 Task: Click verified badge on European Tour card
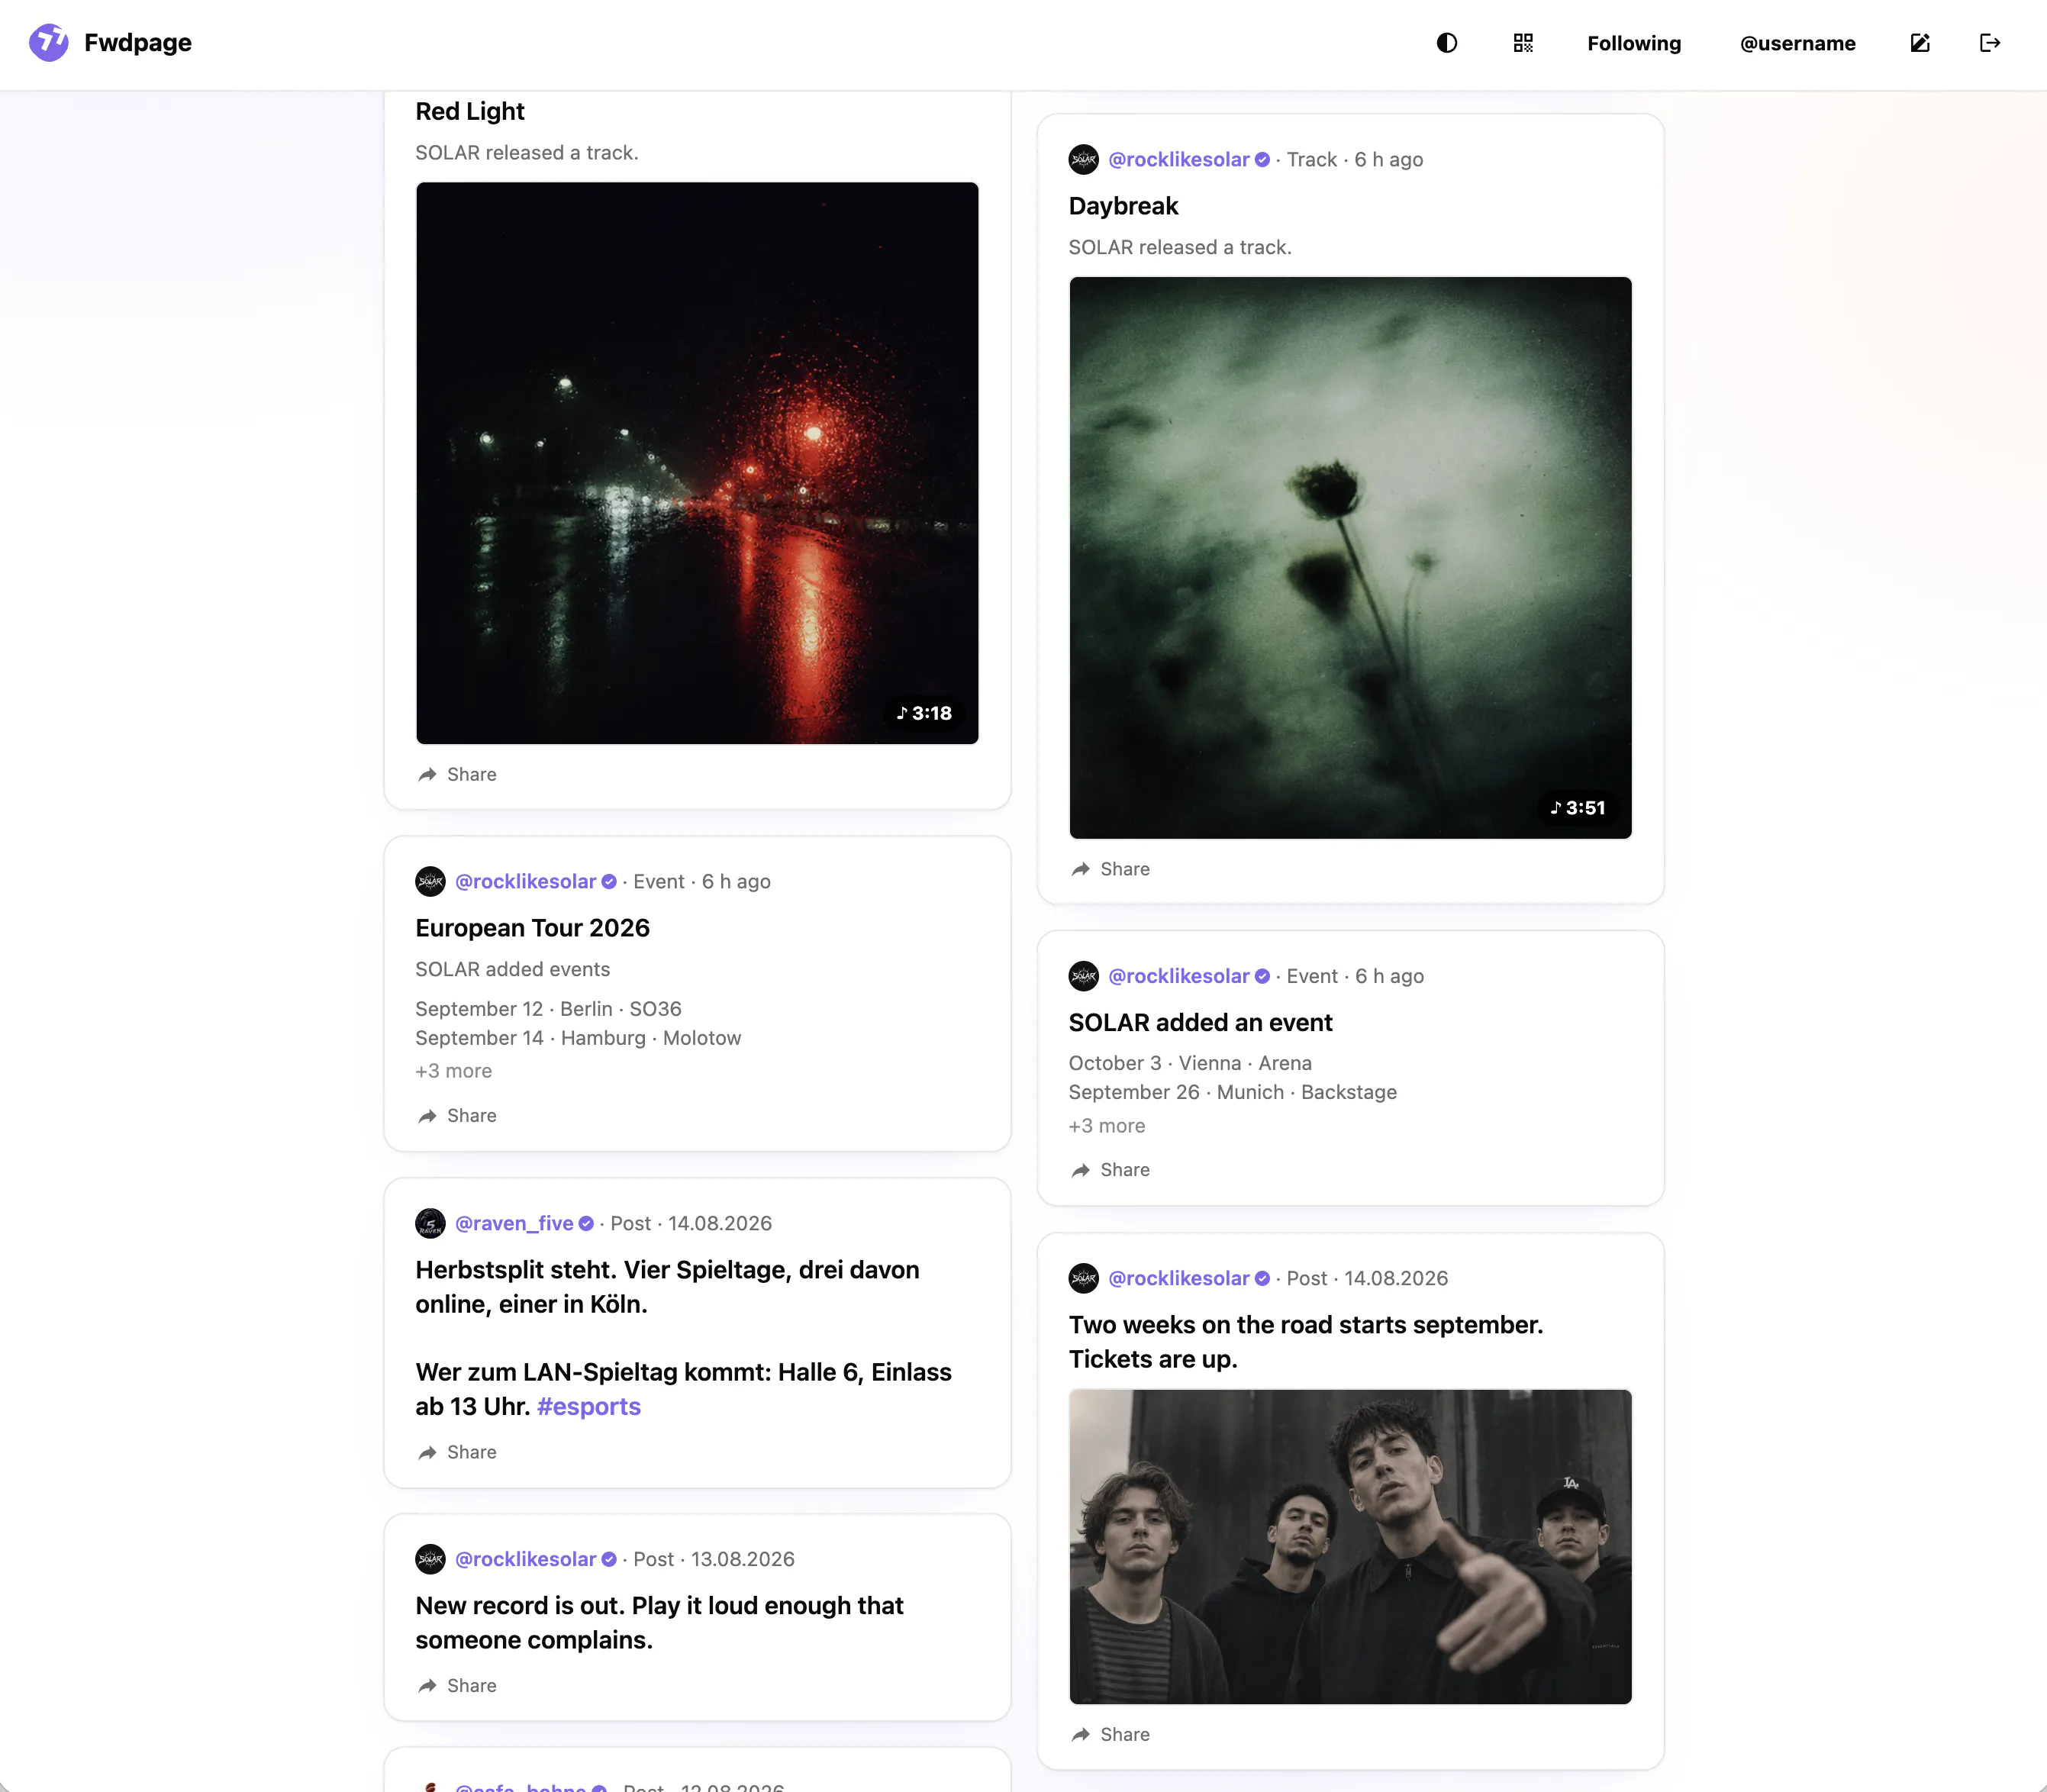(609, 881)
